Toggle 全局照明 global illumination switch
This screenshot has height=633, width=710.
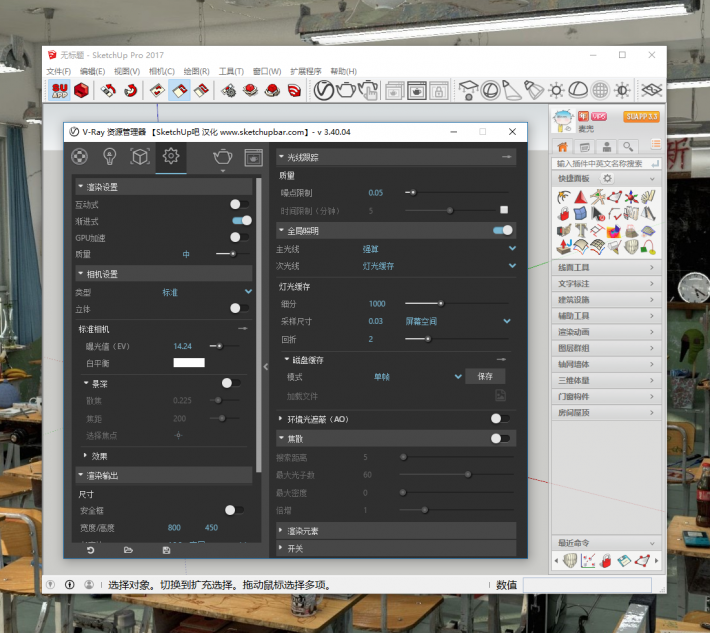(503, 230)
